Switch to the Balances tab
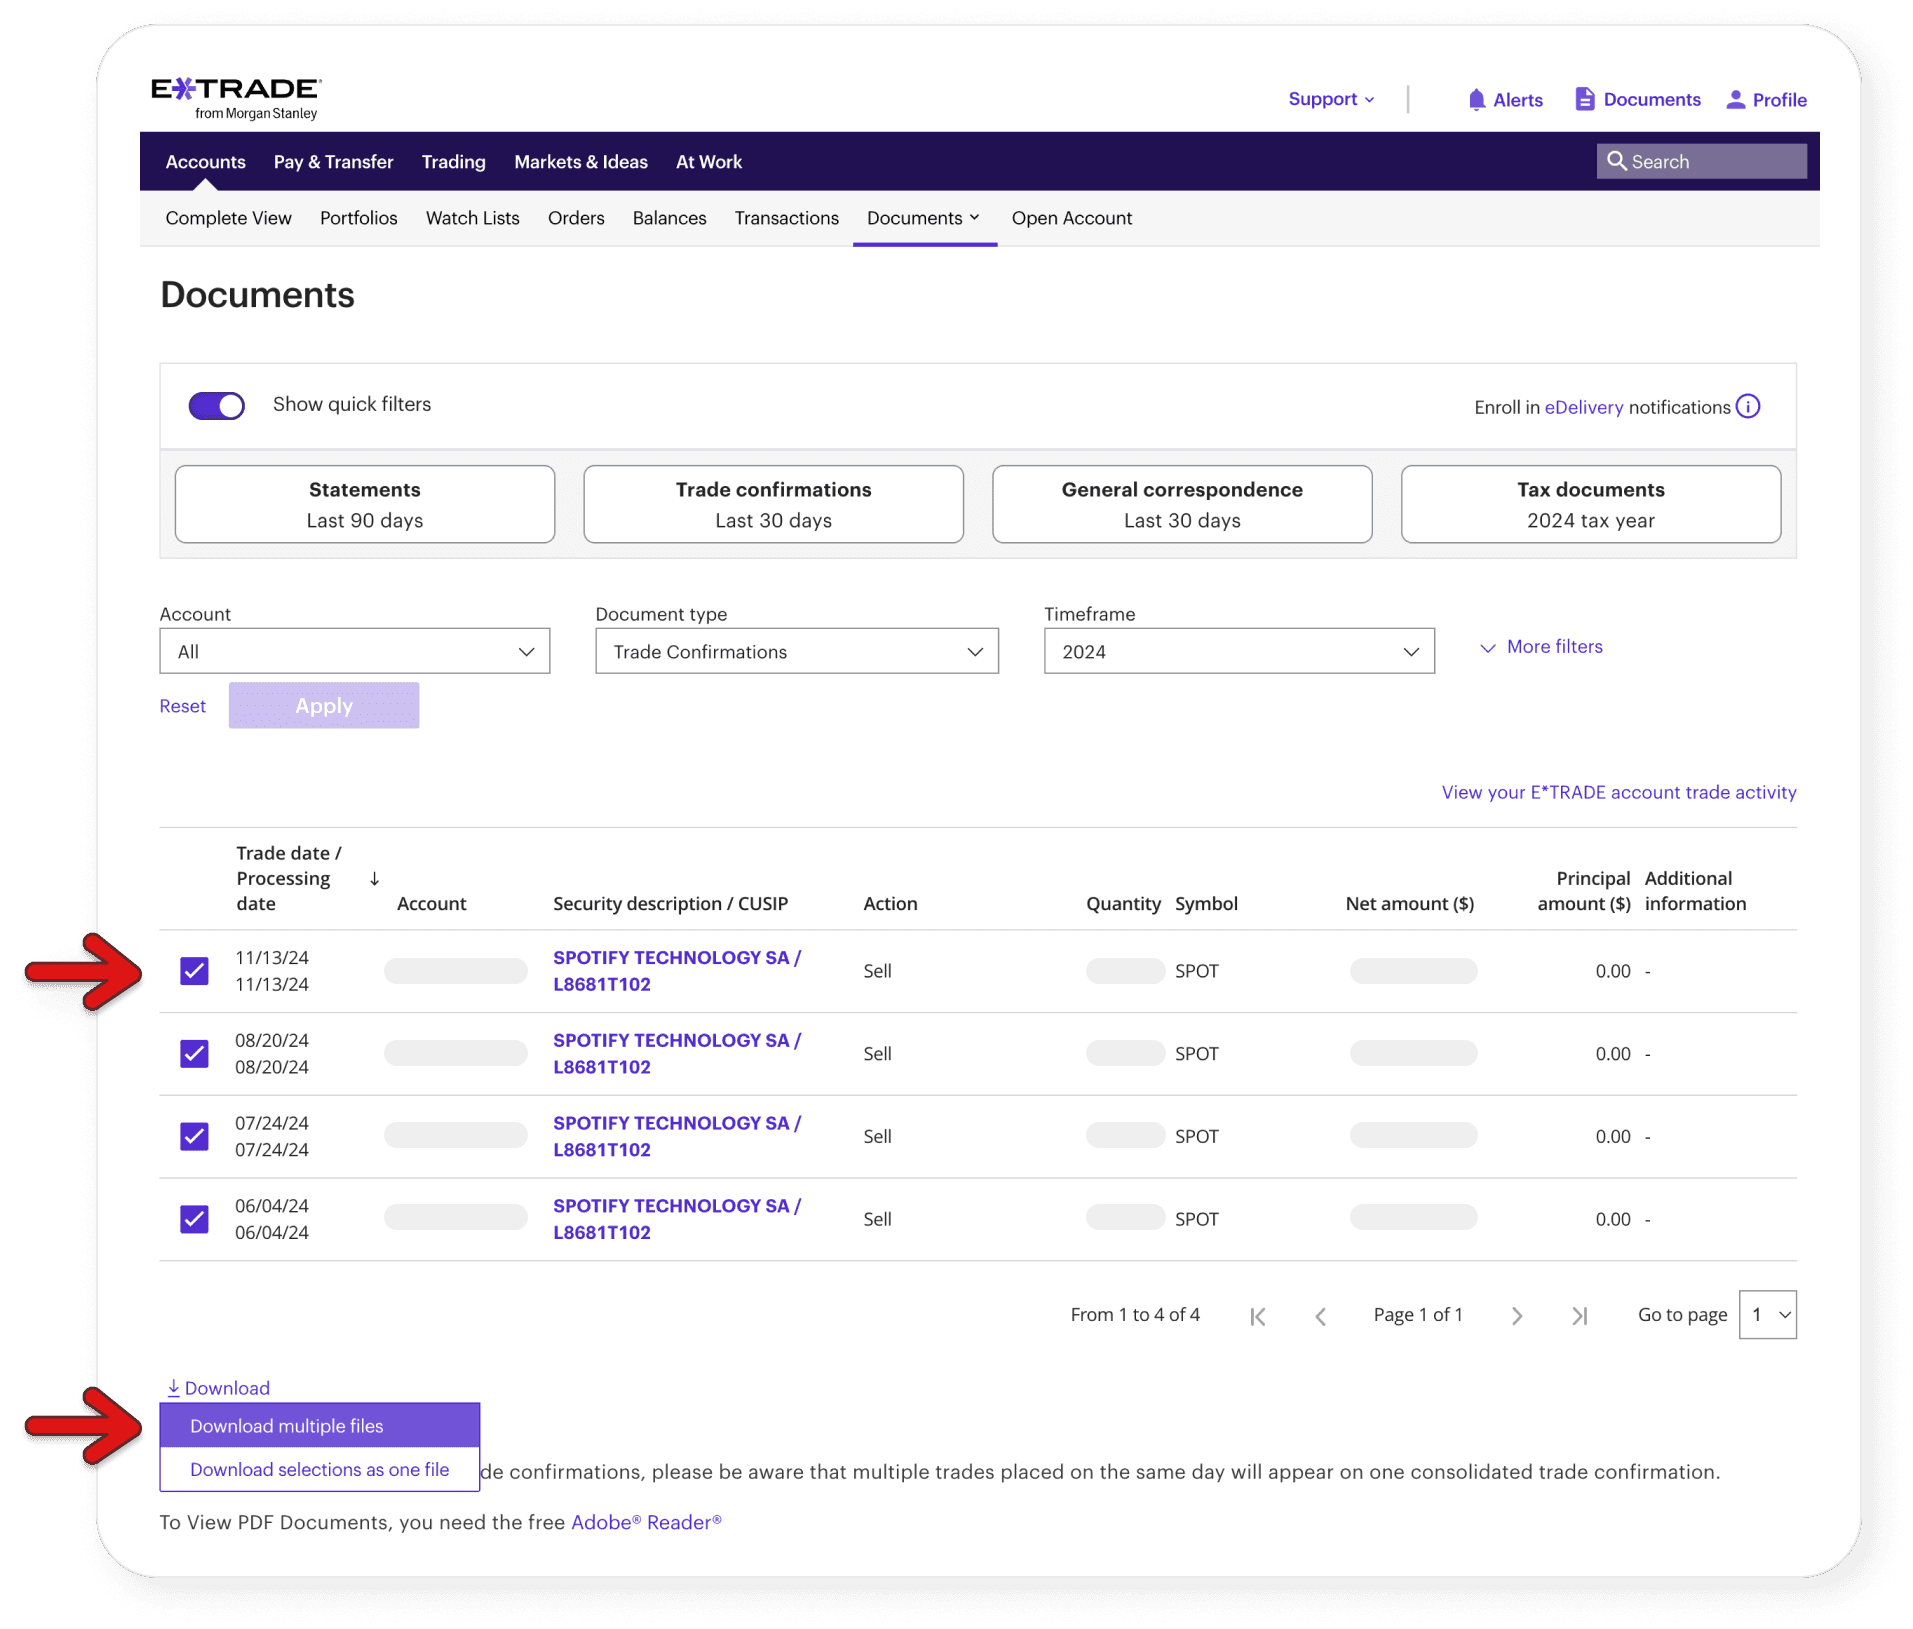Image resolution: width=1913 pixels, height=1629 pixels. pyautogui.click(x=669, y=218)
